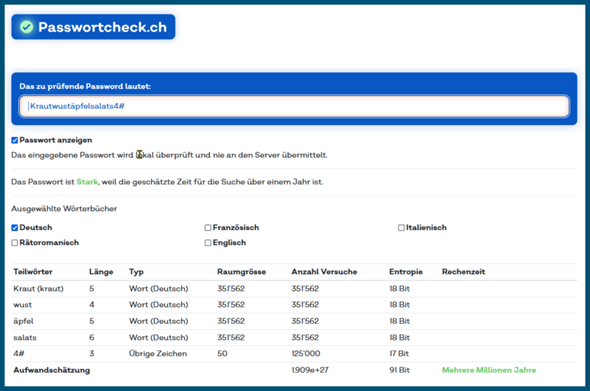Open the Passwortcheck.ch home banner
590x391 pixels.
click(x=93, y=27)
